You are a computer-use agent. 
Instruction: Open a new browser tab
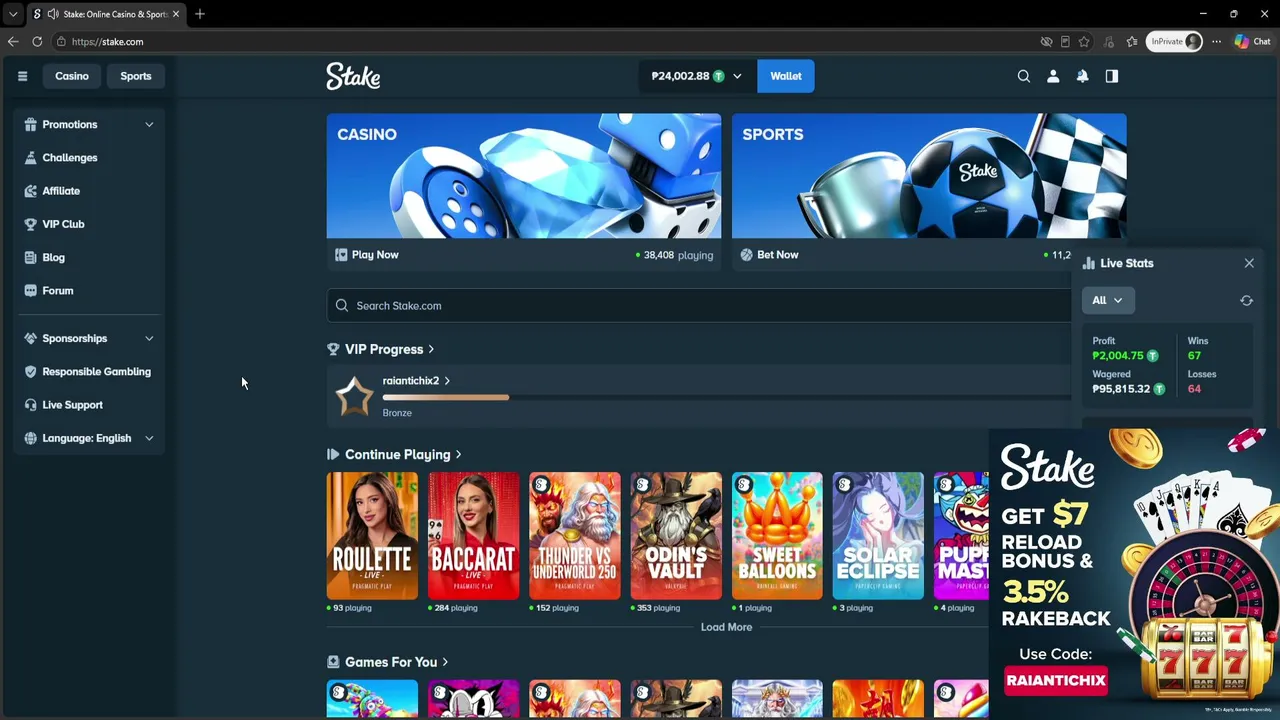coord(200,14)
